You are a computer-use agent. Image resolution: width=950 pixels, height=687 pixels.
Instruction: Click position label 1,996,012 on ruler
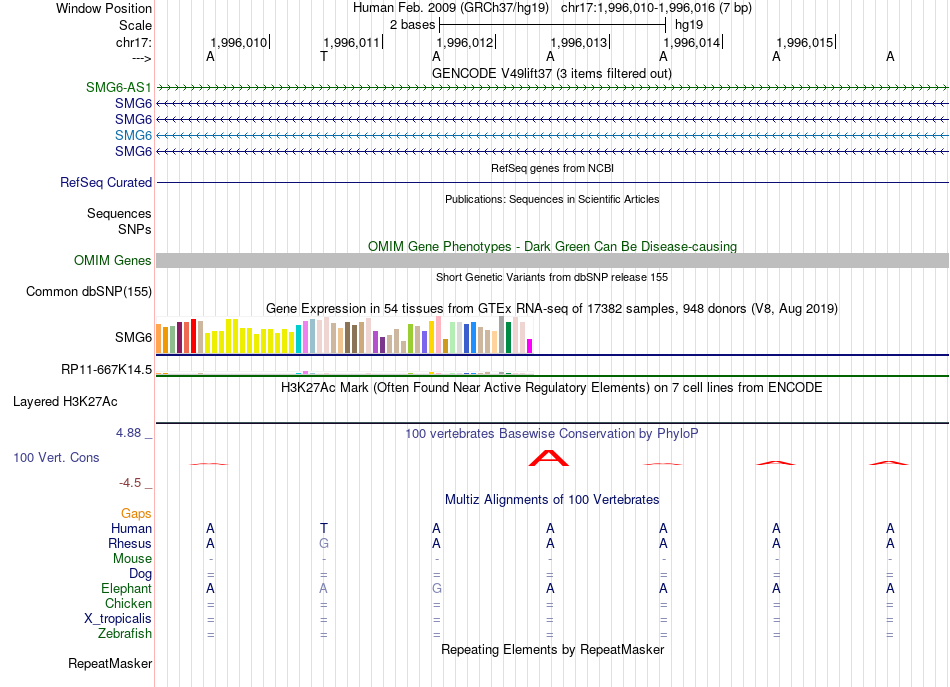pyautogui.click(x=465, y=42)
